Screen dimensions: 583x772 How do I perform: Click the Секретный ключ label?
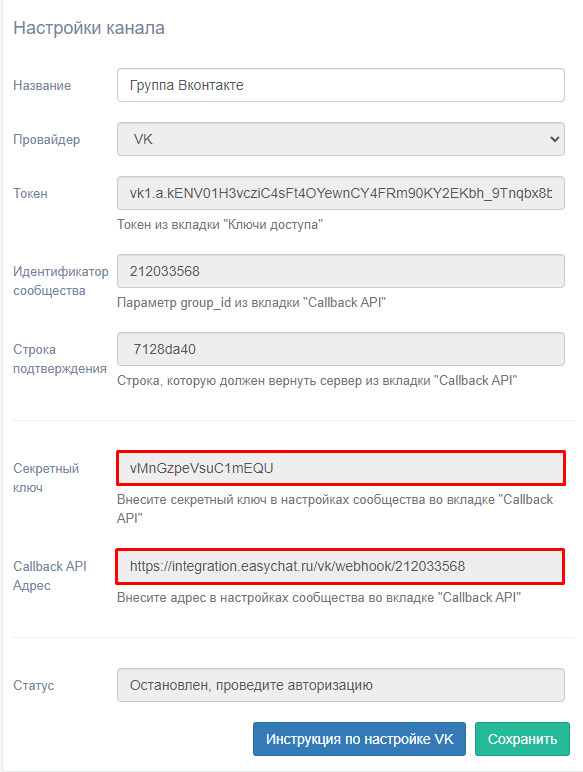click(x=46, y=478)
